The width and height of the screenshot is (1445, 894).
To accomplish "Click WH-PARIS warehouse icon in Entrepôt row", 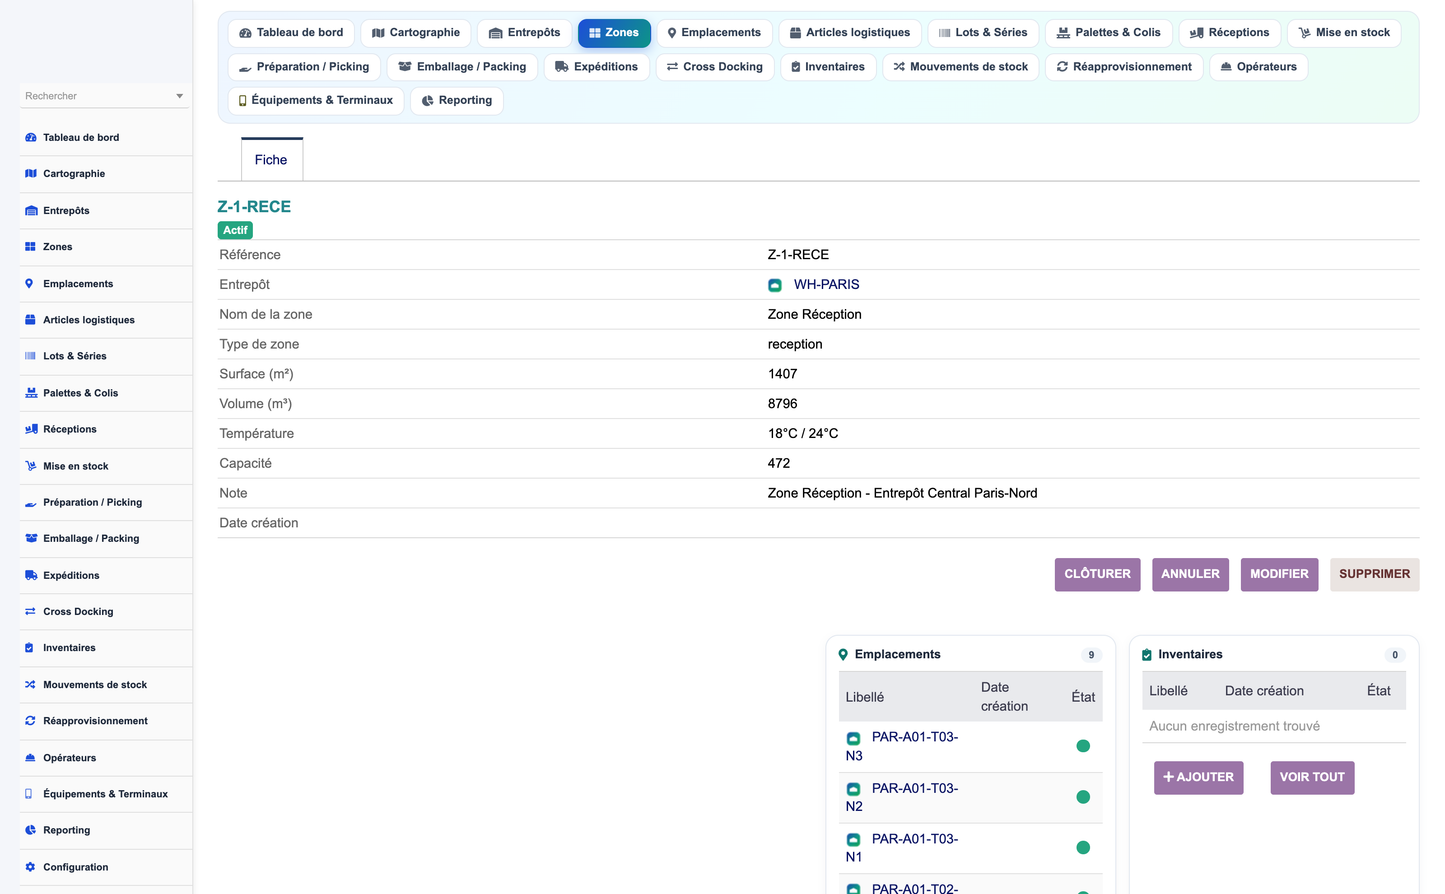I will 775,285.
